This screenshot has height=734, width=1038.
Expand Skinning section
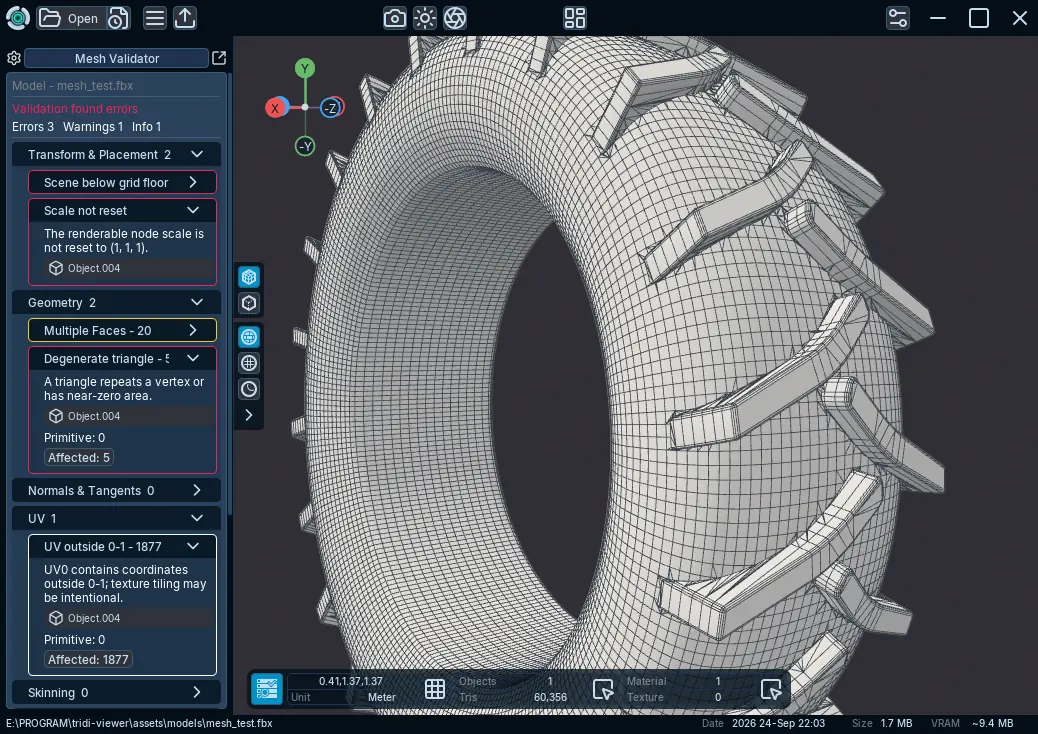(x=117, y=692)
